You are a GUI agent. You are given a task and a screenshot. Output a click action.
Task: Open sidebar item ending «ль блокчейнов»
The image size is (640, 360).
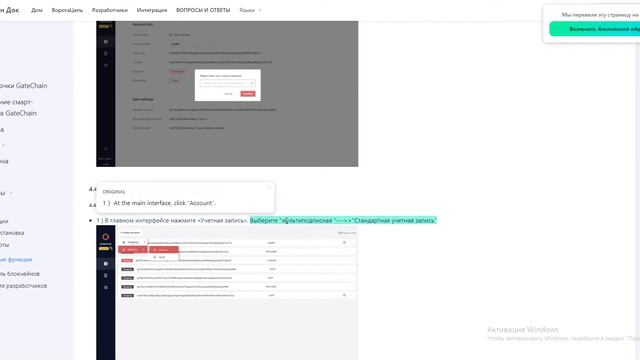20,274
